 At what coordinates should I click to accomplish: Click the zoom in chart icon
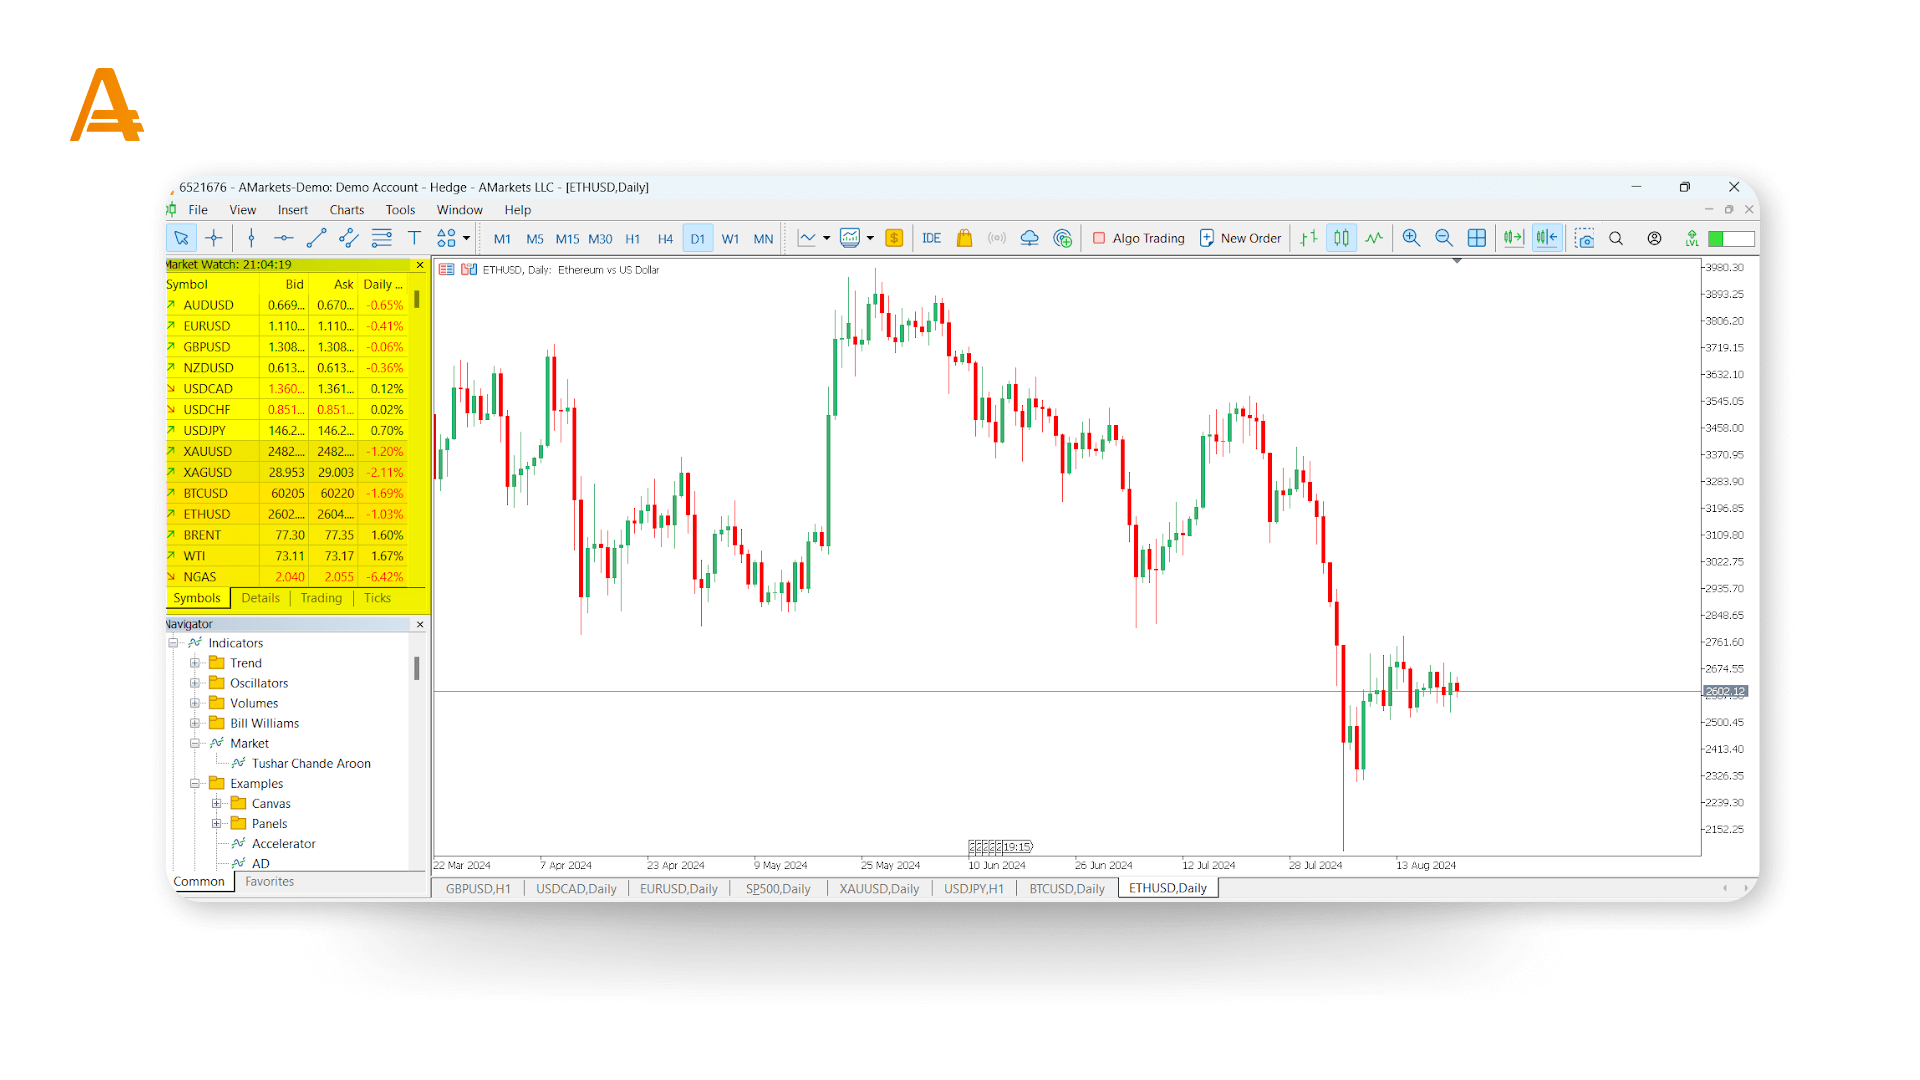(x=1411, y=238)
